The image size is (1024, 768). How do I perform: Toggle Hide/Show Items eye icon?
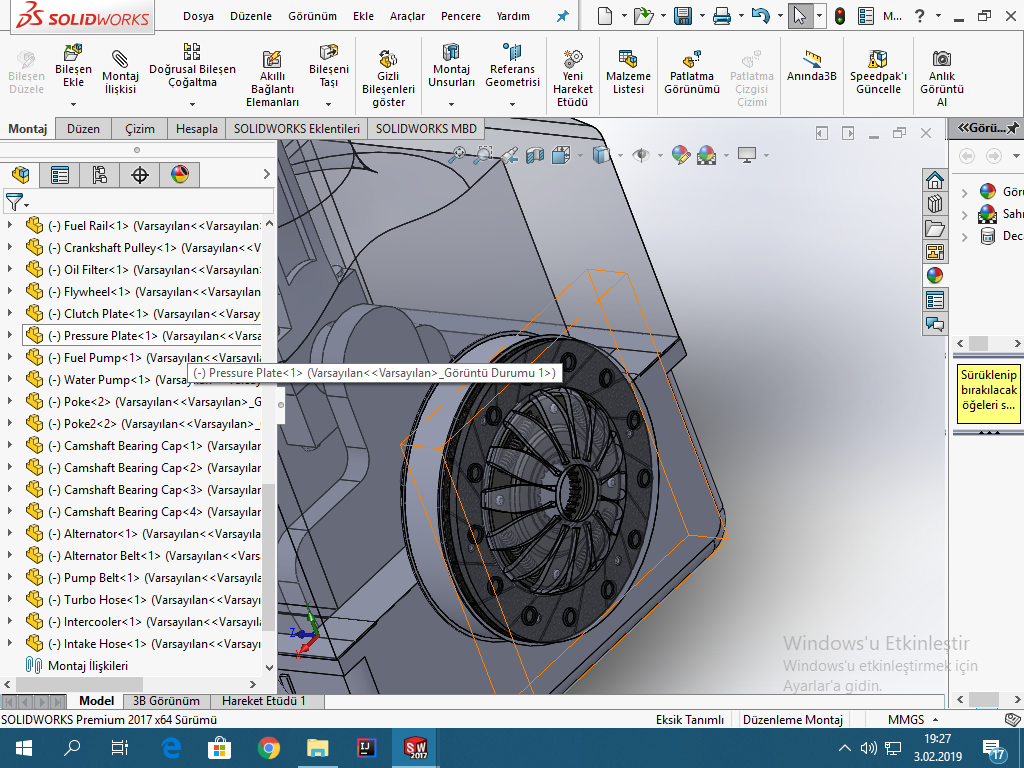pyautogui.click(x=641, y=155)
